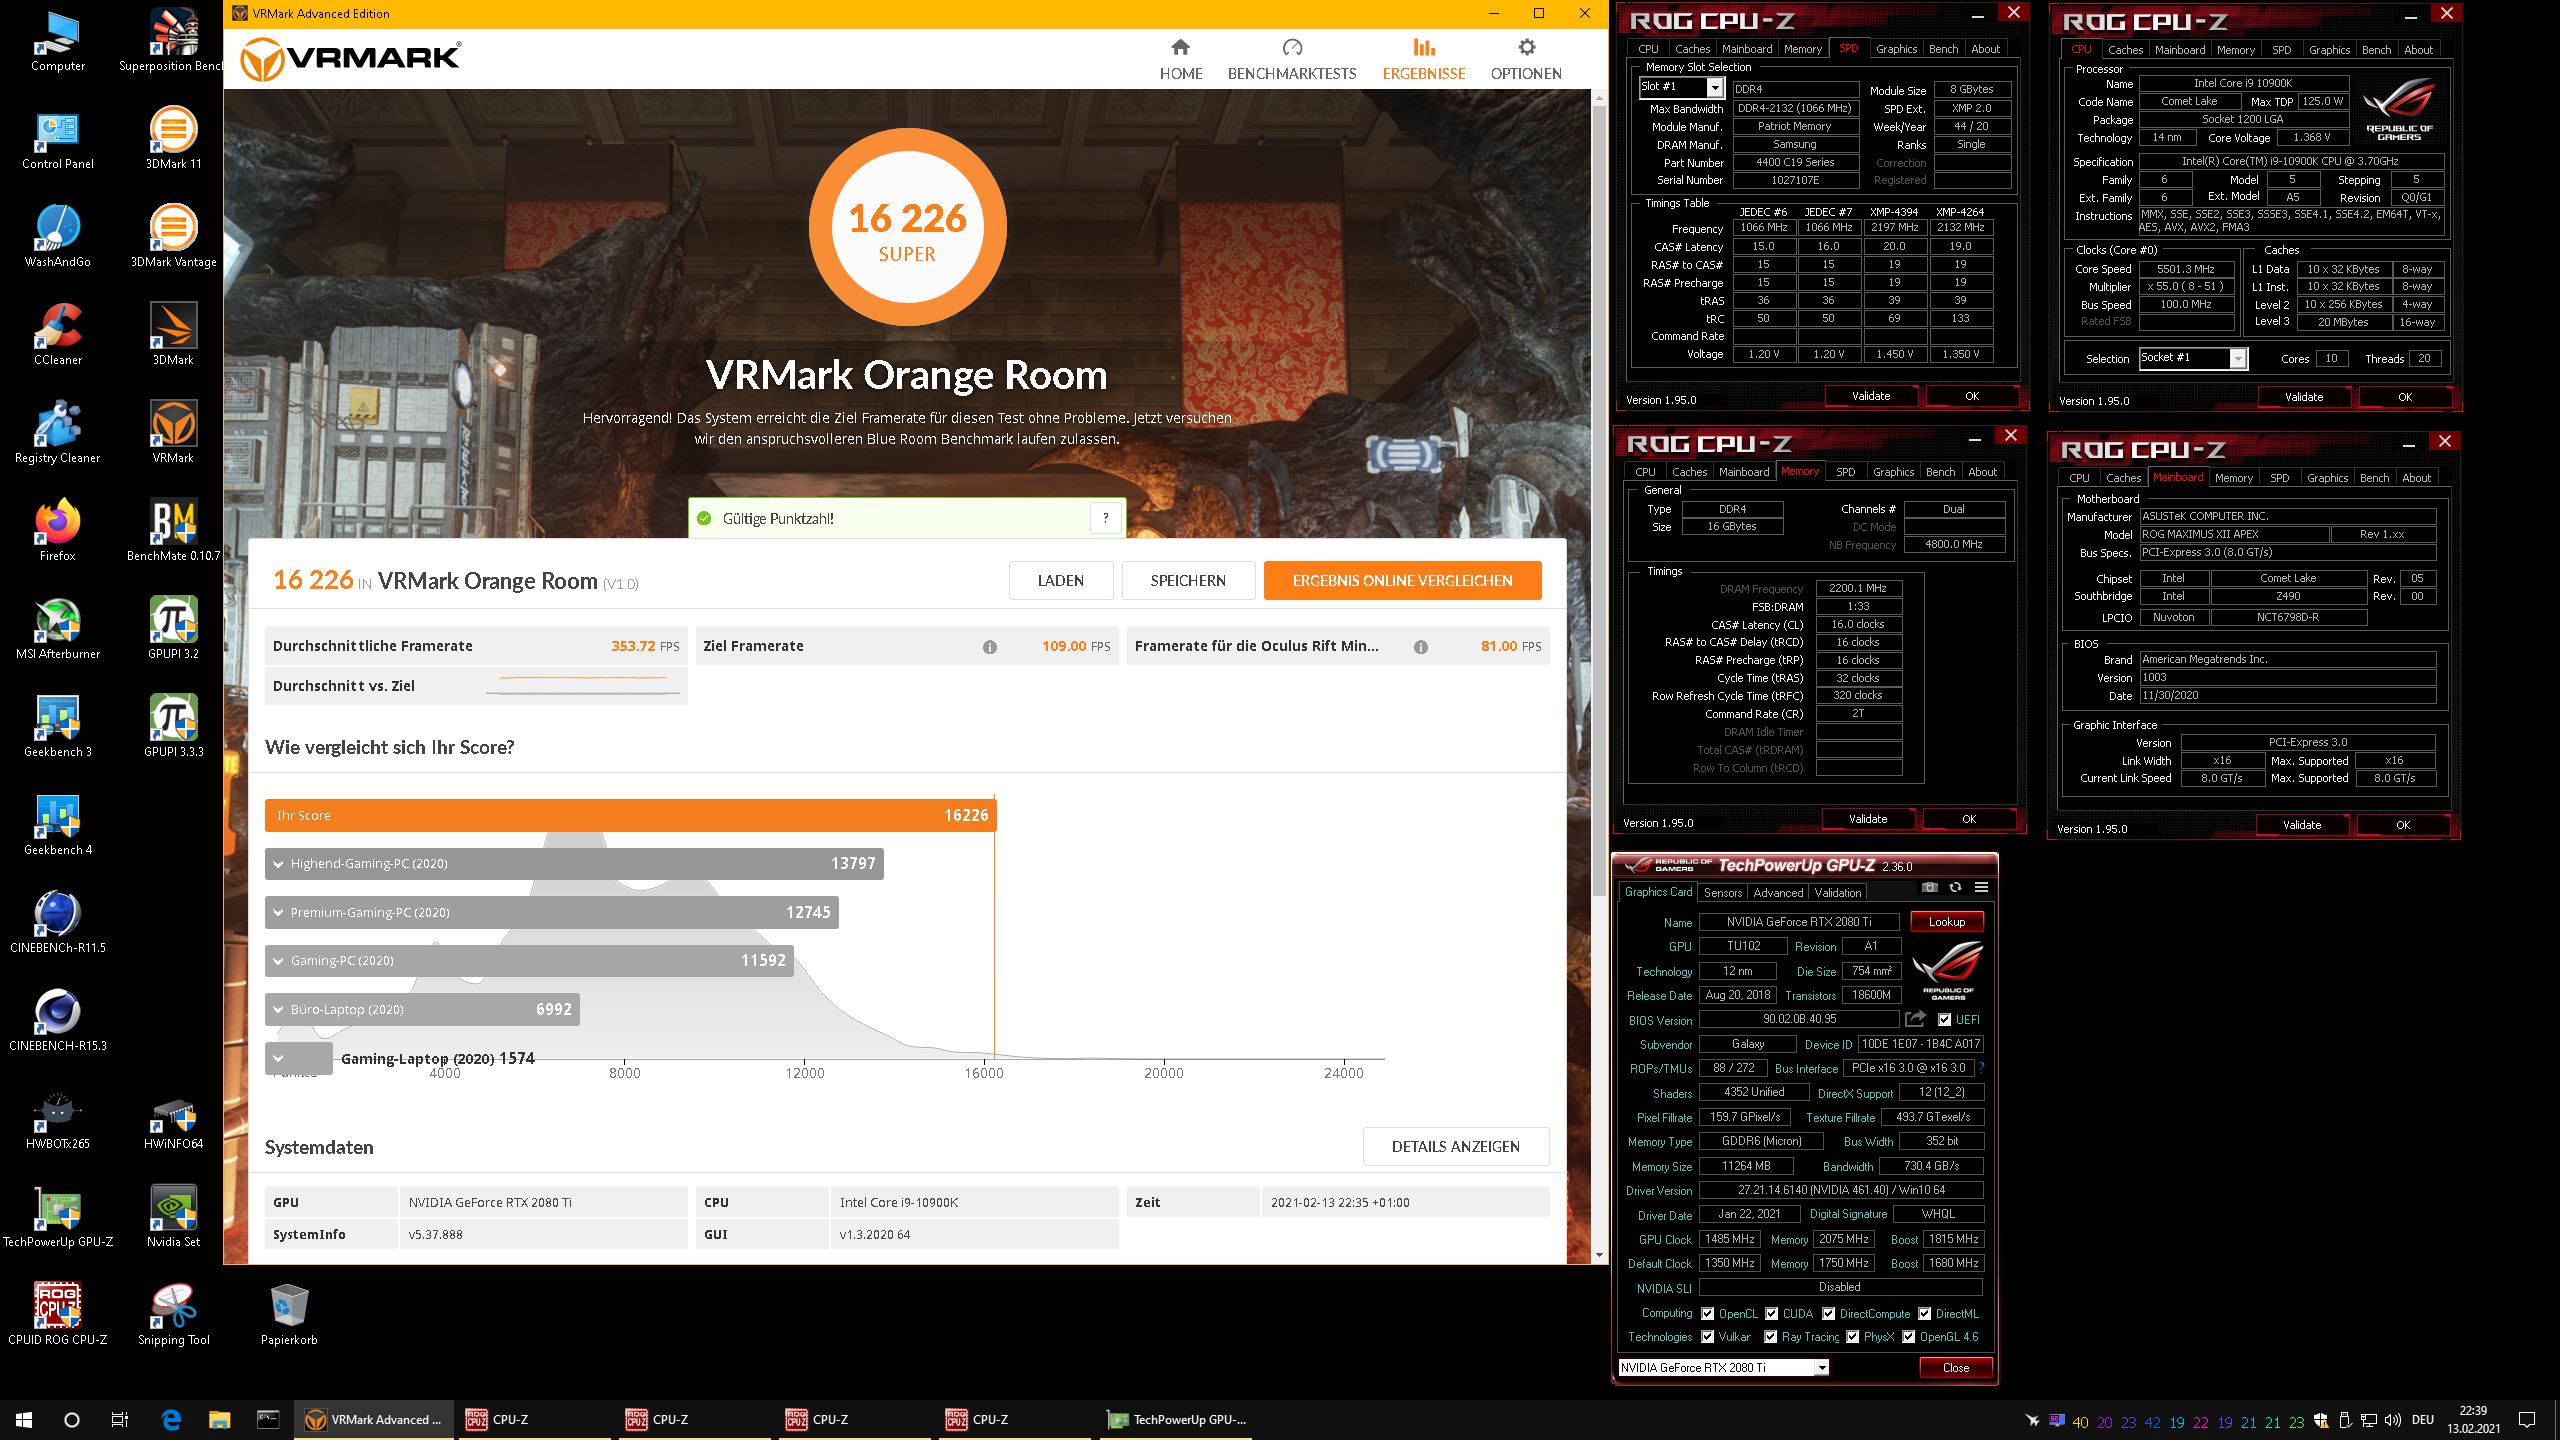Click the Ziel Framerate info icon
Image resolution: width=2560 pixels, height=1440 pixels.
pos(990,647)
